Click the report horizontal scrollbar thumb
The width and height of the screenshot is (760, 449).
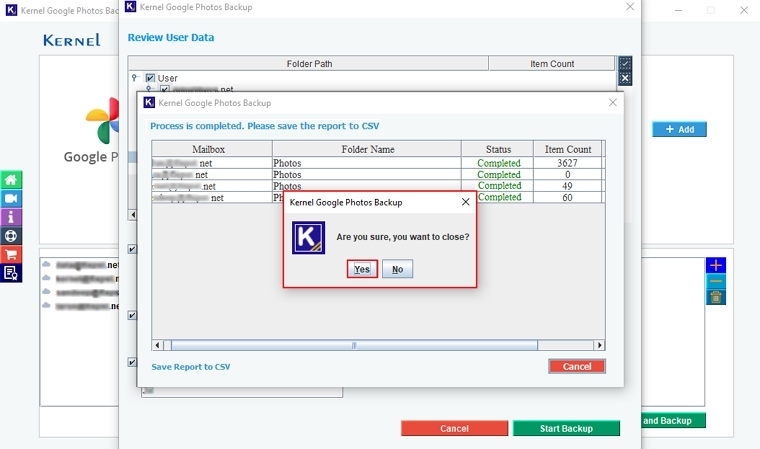(x=354, y=345)
